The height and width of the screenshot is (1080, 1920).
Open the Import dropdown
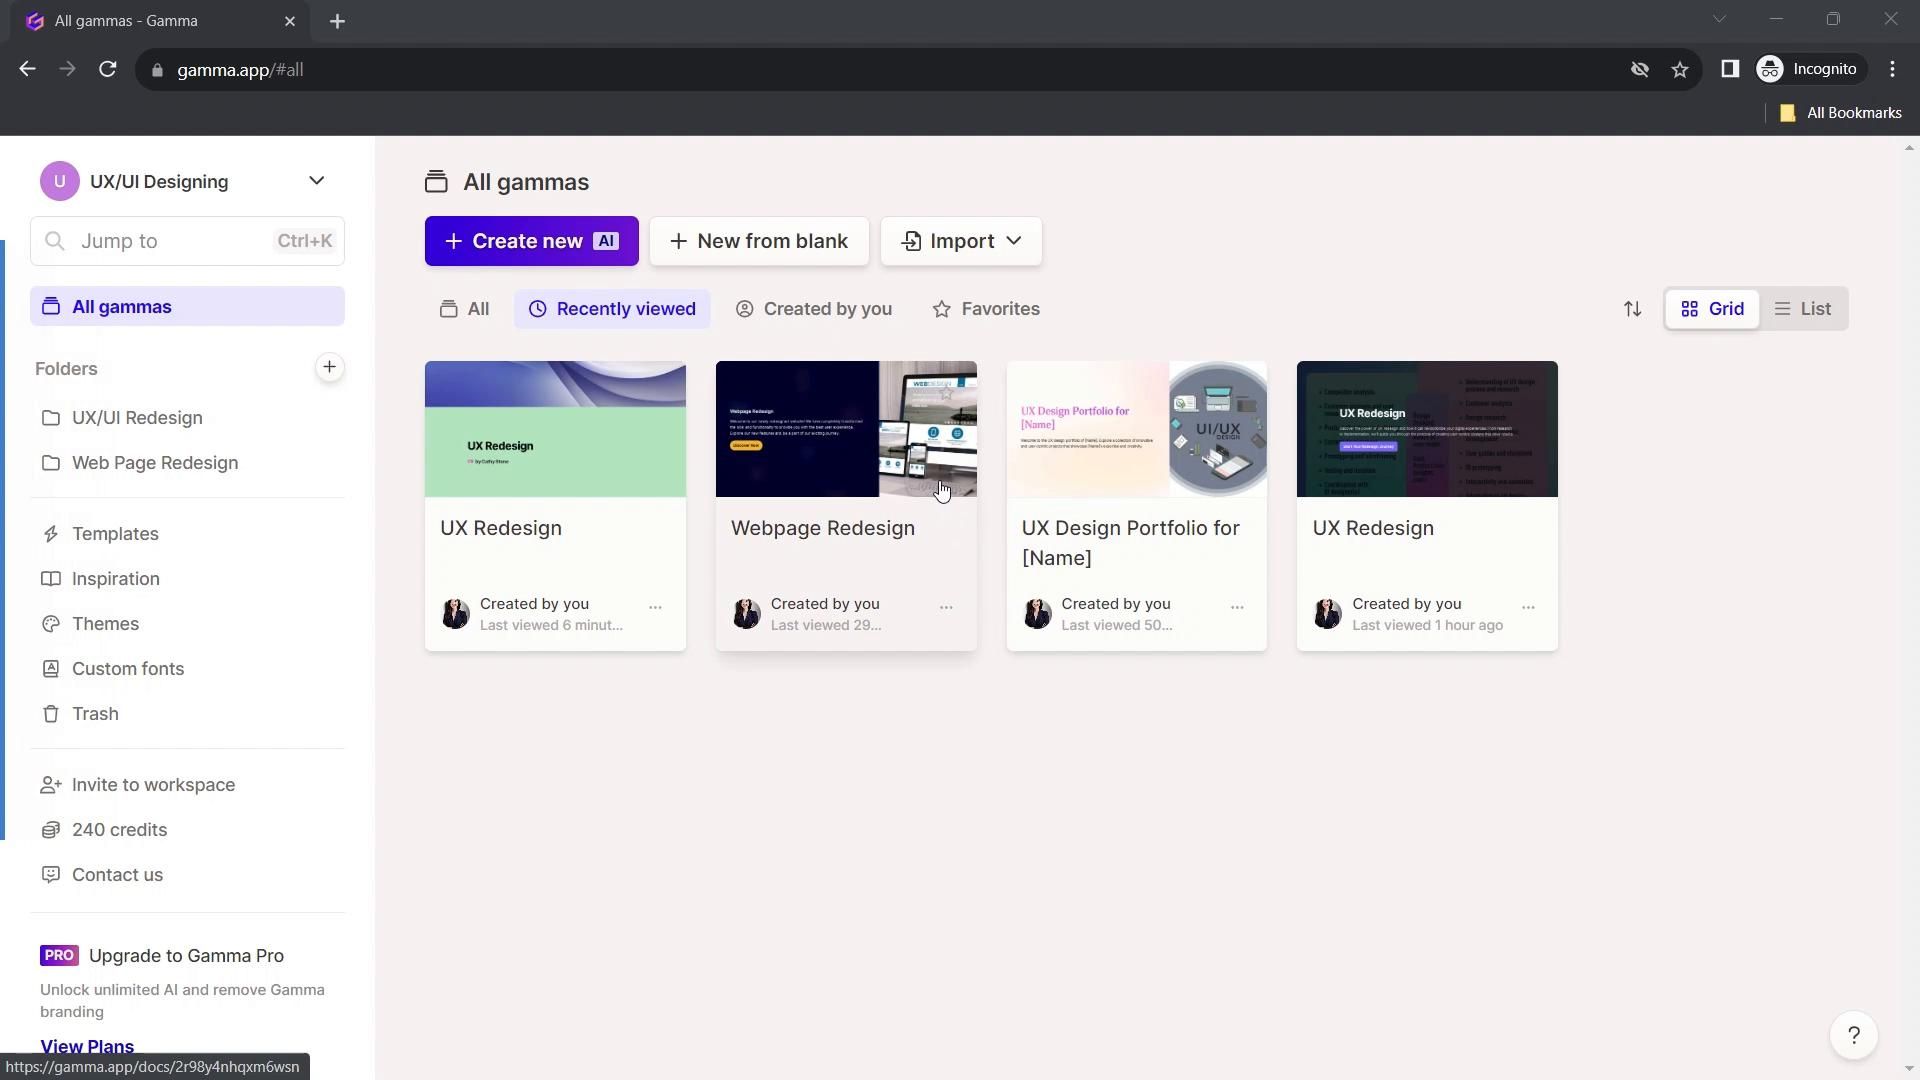coord(961,241)
